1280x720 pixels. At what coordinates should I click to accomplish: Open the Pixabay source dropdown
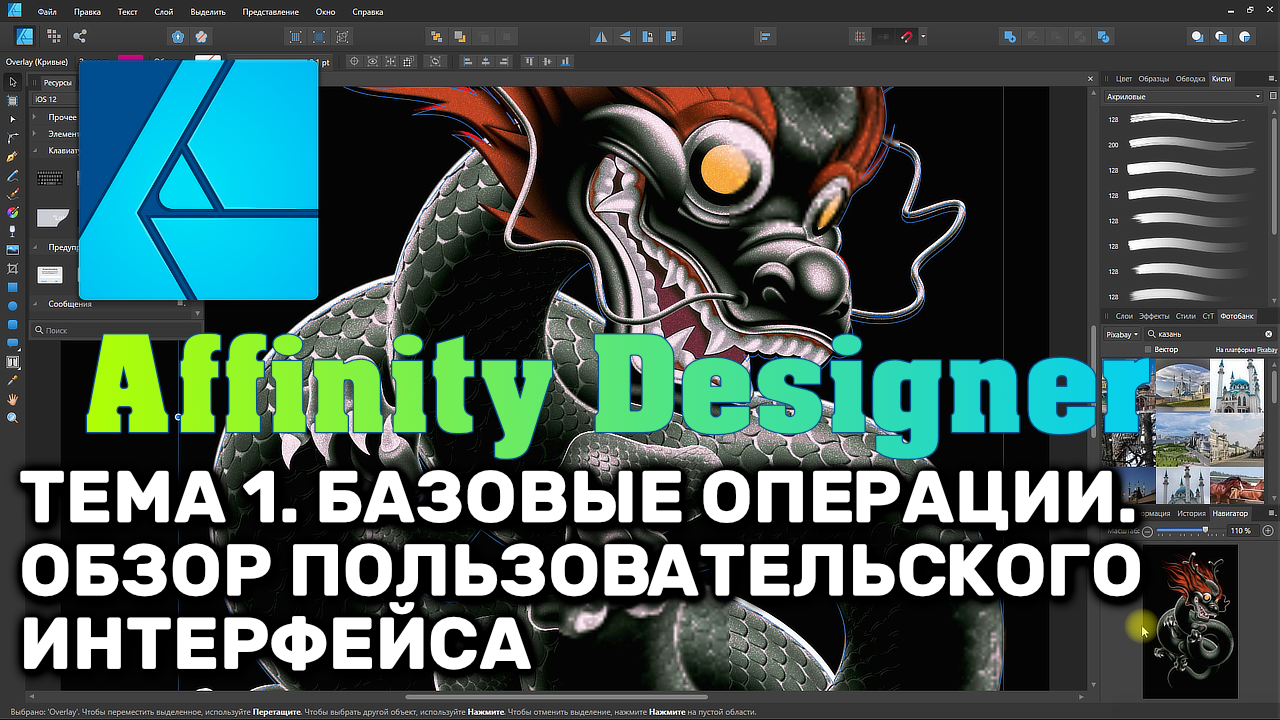click(x=1122, y=334)
